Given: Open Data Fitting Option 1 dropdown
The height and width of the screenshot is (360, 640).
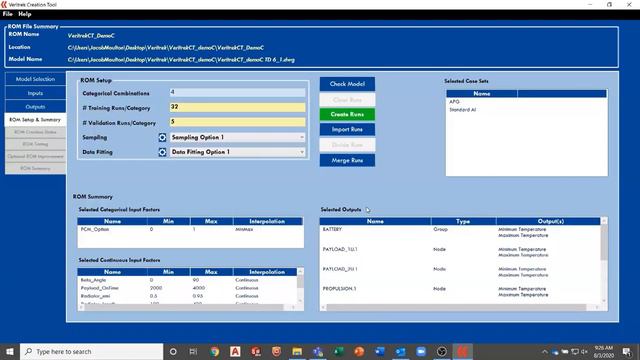Looking at the screenshot, I should tap(237, 152).
